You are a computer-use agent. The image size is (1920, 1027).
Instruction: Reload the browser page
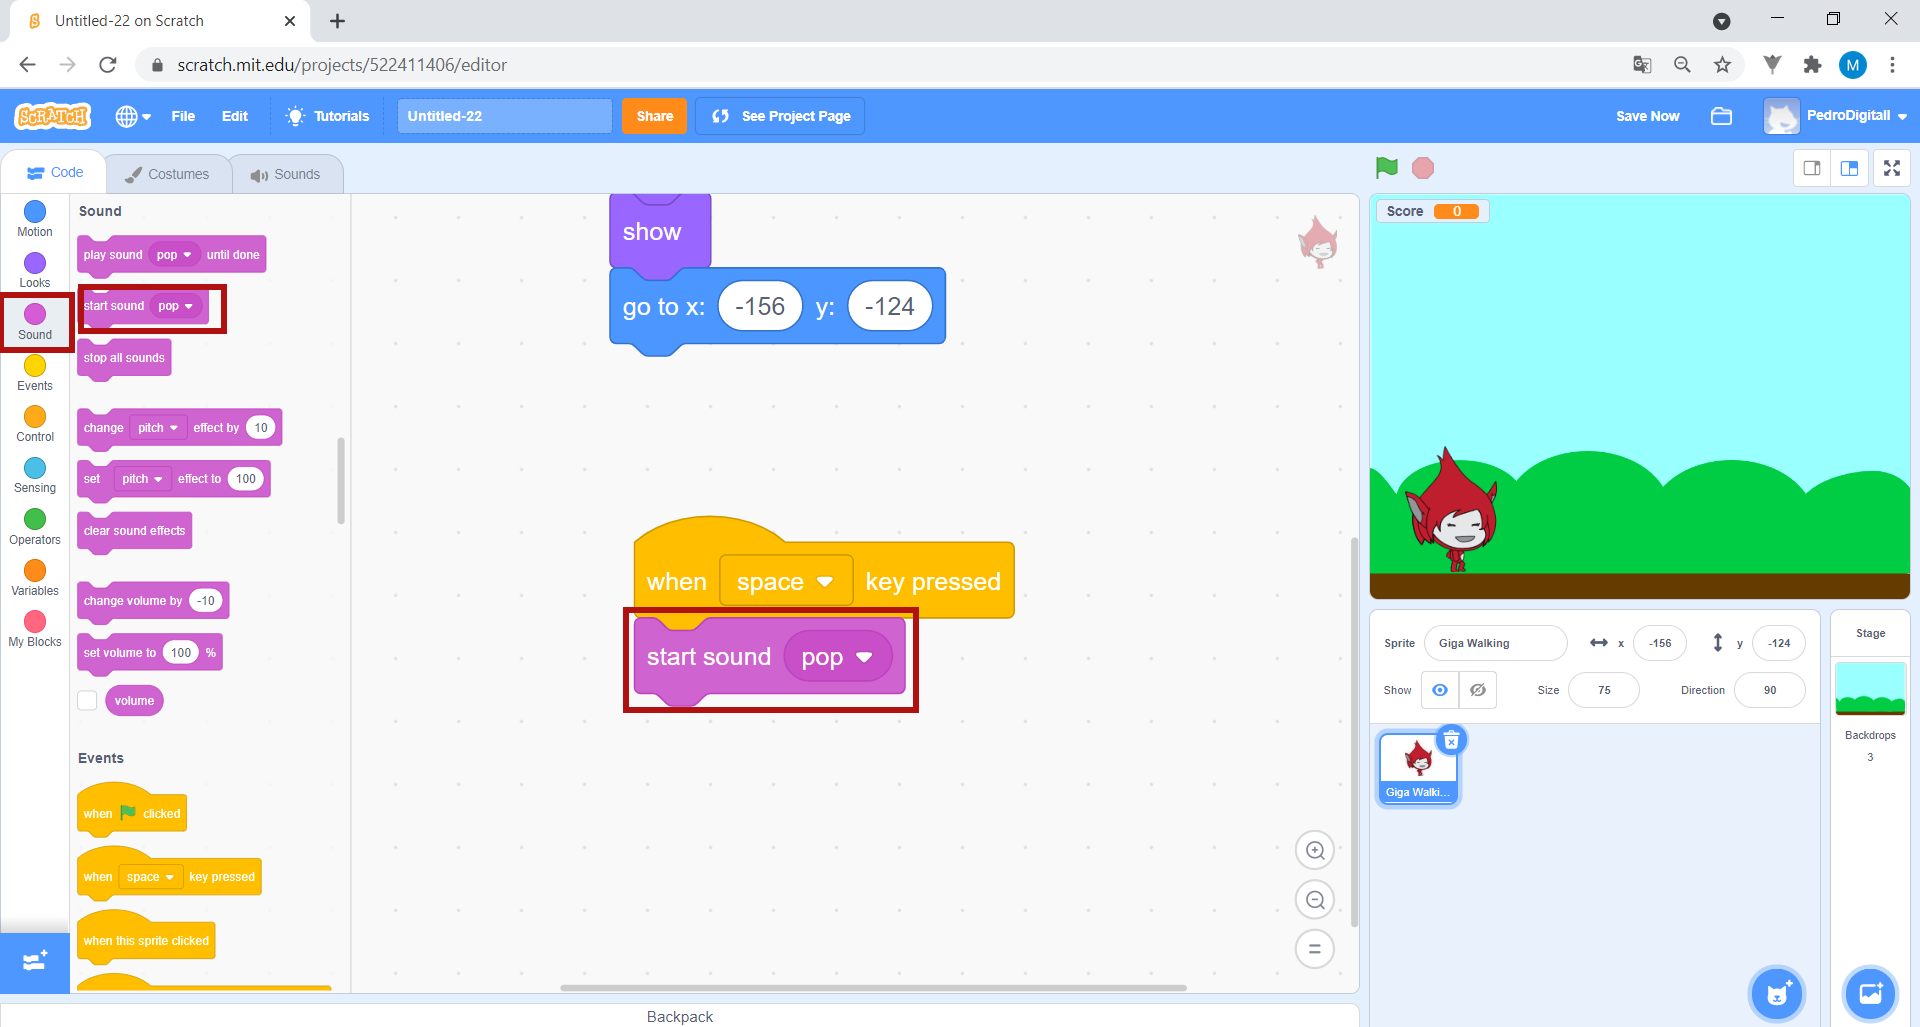click(x=108, y=65)
